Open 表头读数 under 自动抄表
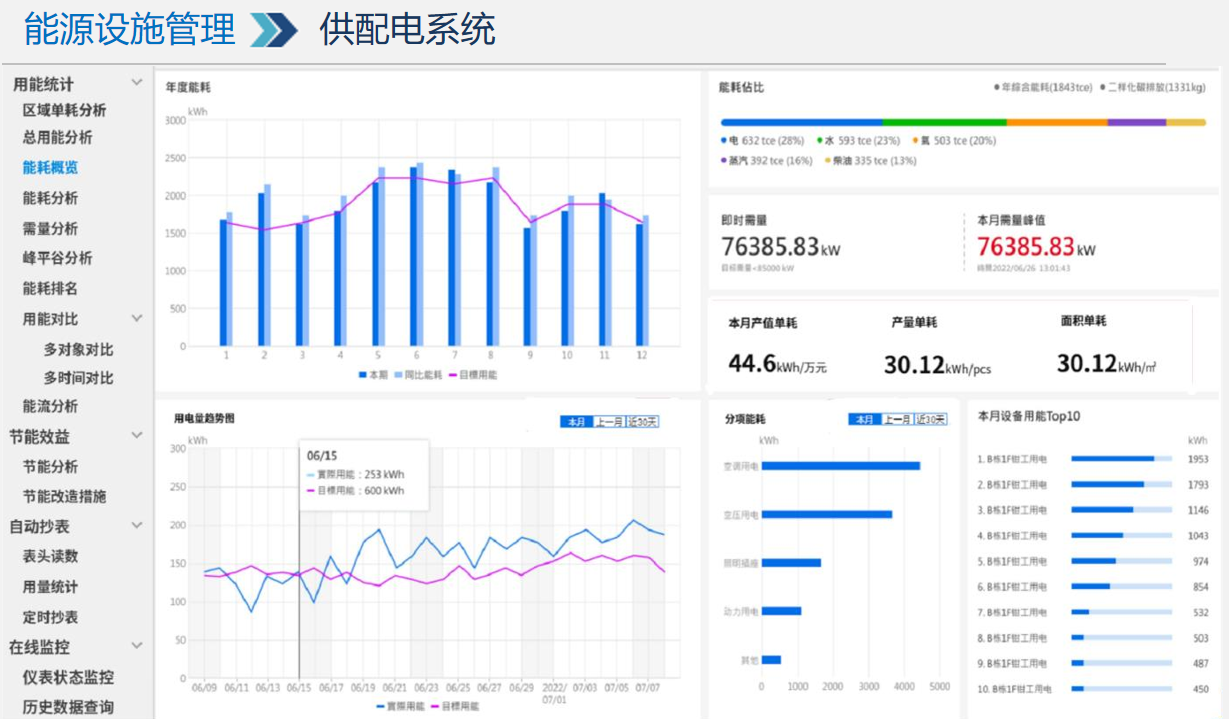This screenshot has width=1229, height=719. point(51,557)
